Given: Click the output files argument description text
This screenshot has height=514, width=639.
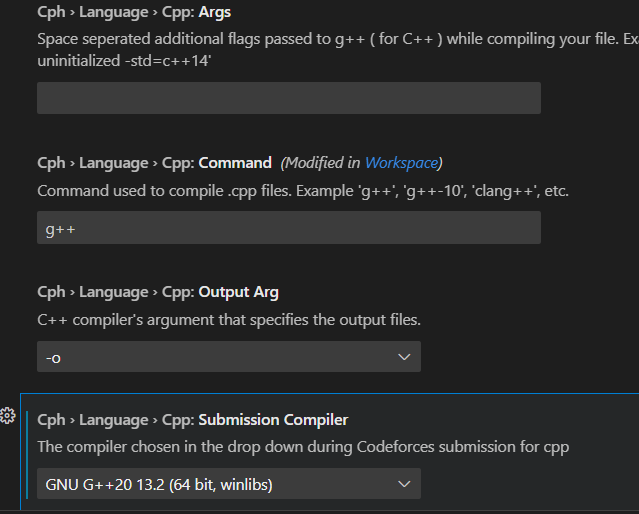Looking at the screenshot, I should pyautogui.click(x=229, y=320).
